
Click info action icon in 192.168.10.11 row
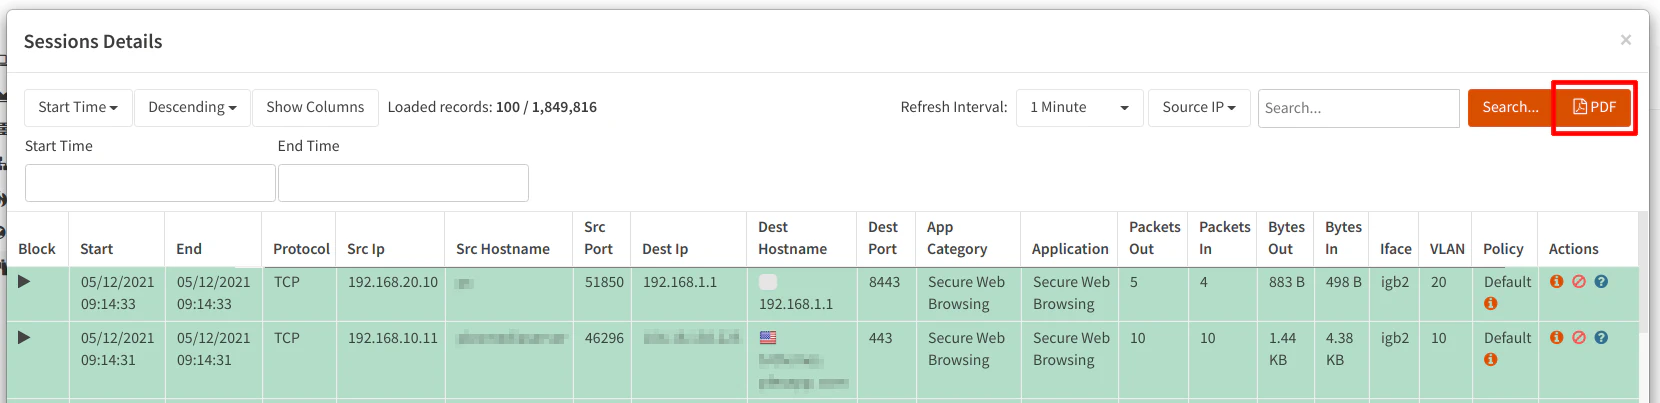click(x=1556, y=338)
